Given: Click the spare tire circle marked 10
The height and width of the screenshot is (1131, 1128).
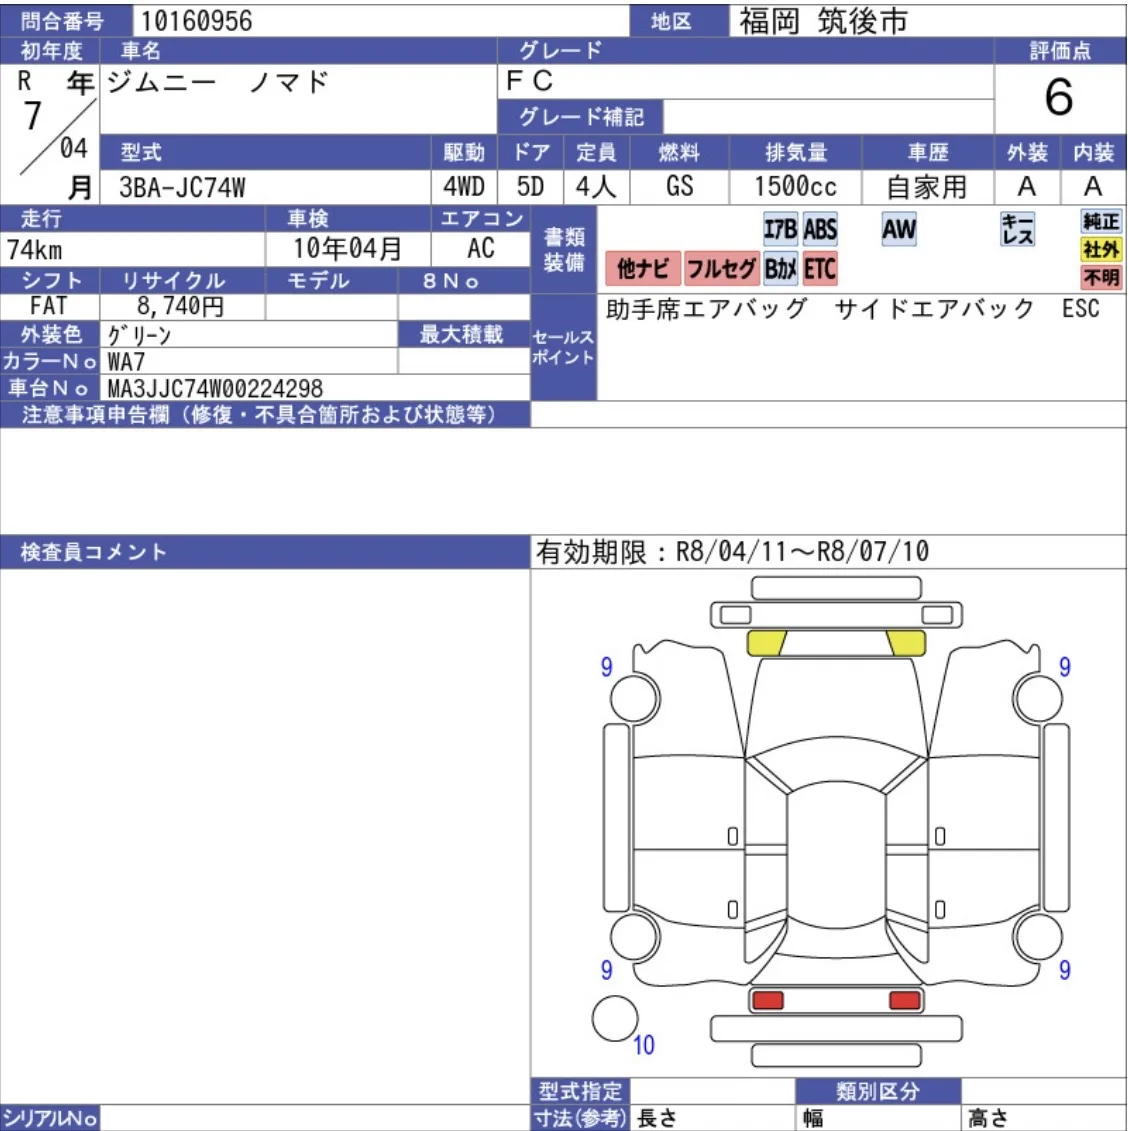Looking at the screenshot, I should tap(615, 1018).
